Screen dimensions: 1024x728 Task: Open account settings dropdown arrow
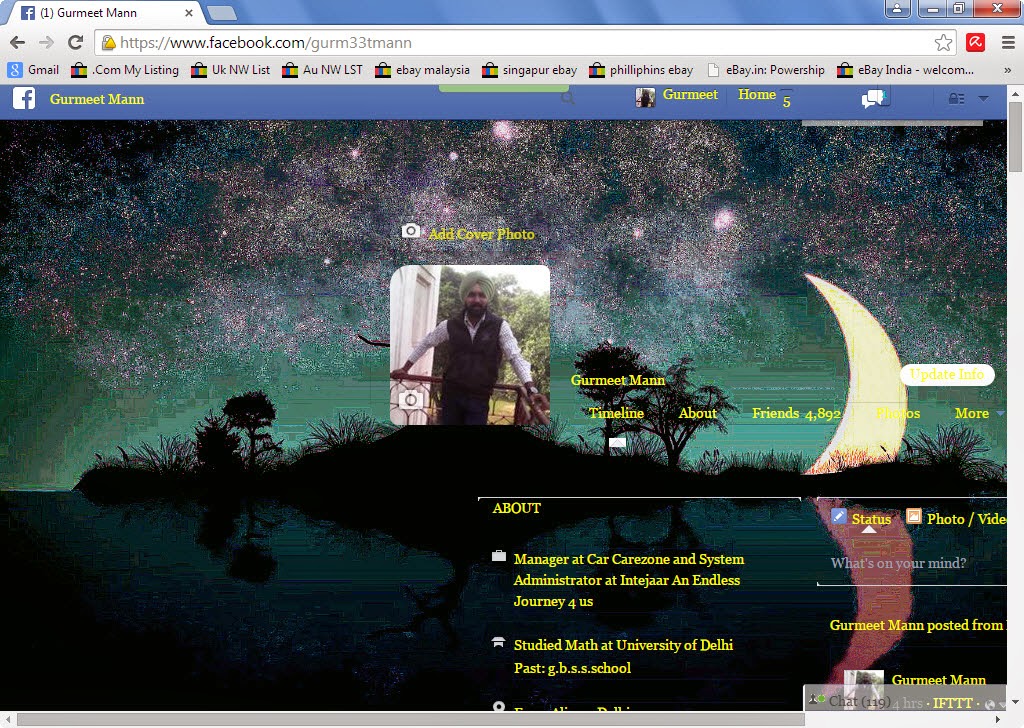(x=983, y=99)
